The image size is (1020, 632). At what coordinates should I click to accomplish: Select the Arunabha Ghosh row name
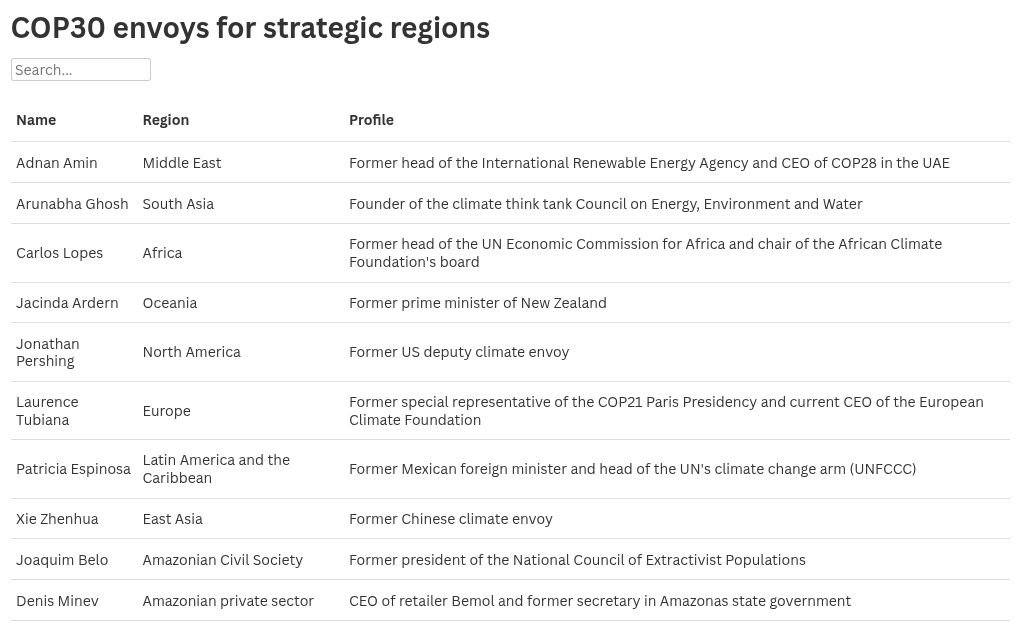pos(72,204)
